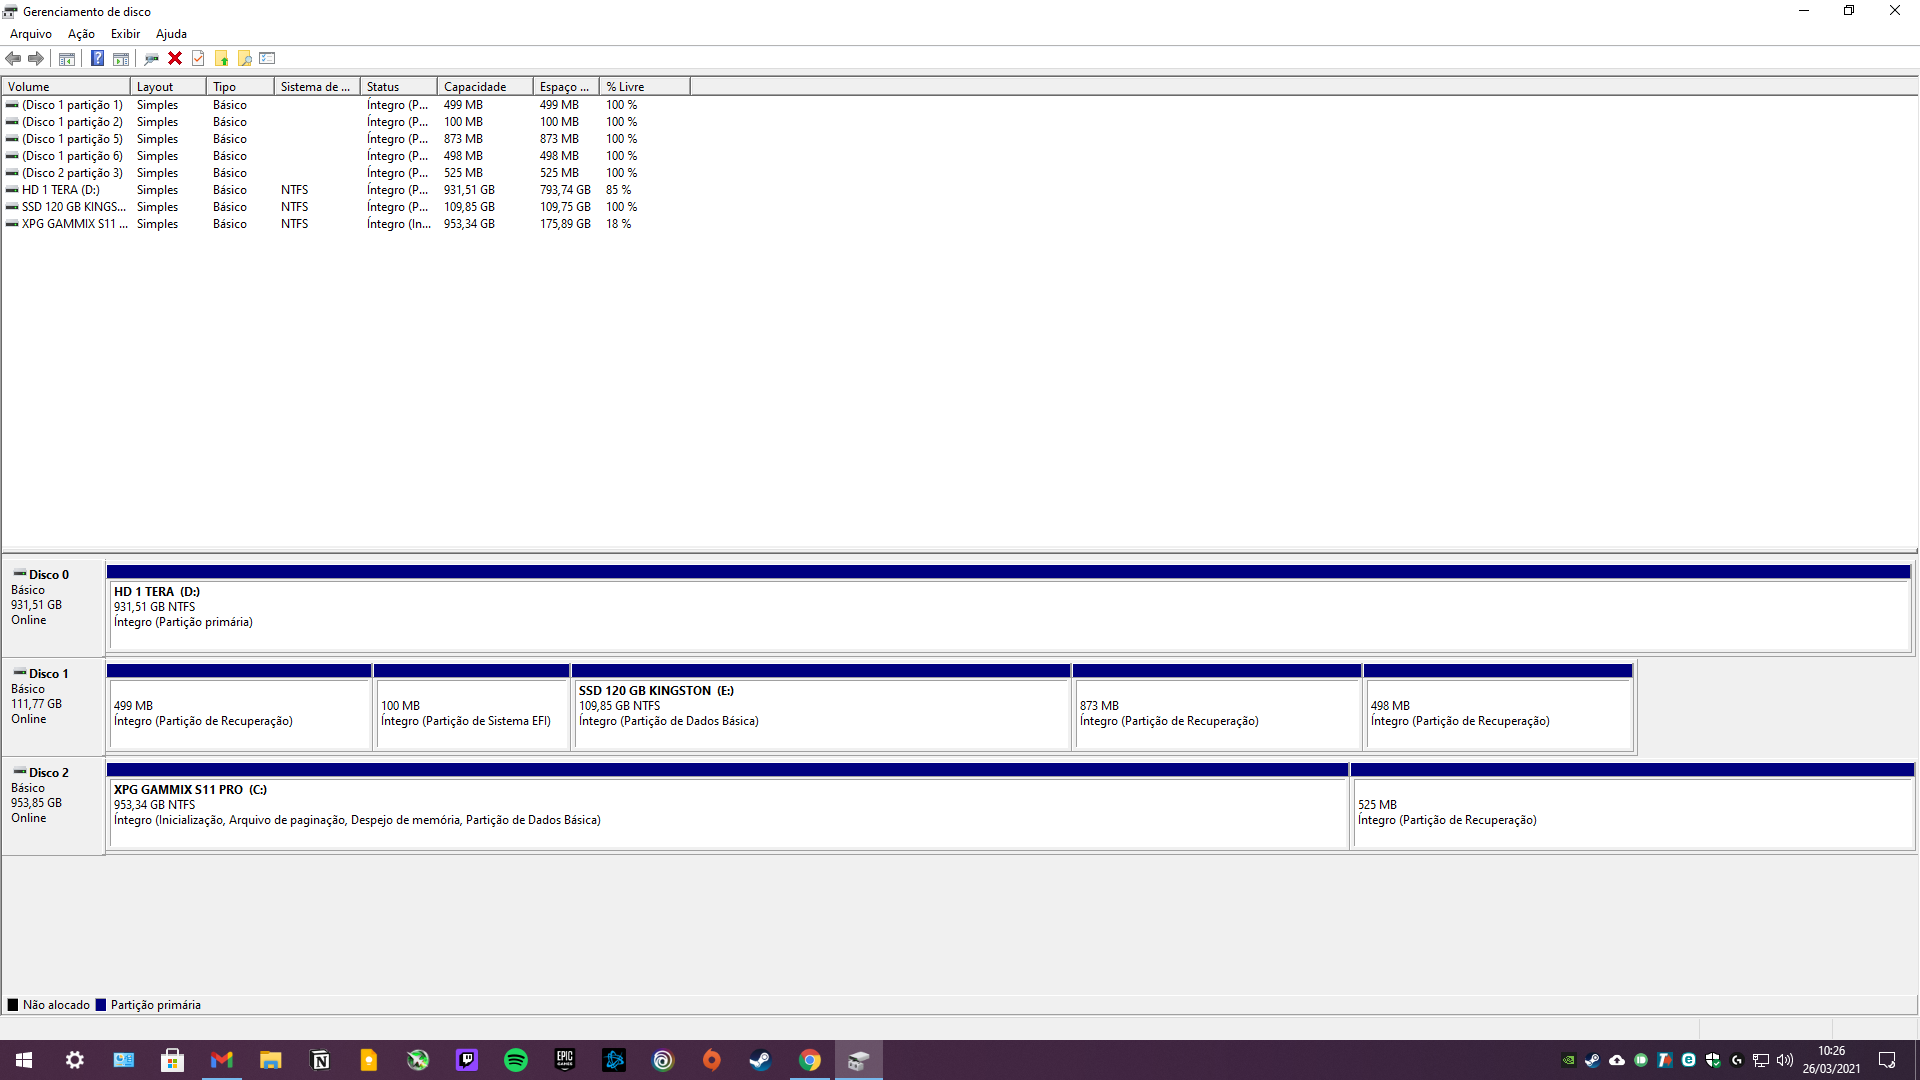
Task: Click the Espaço... column header
Action: (x=567, y=87)
